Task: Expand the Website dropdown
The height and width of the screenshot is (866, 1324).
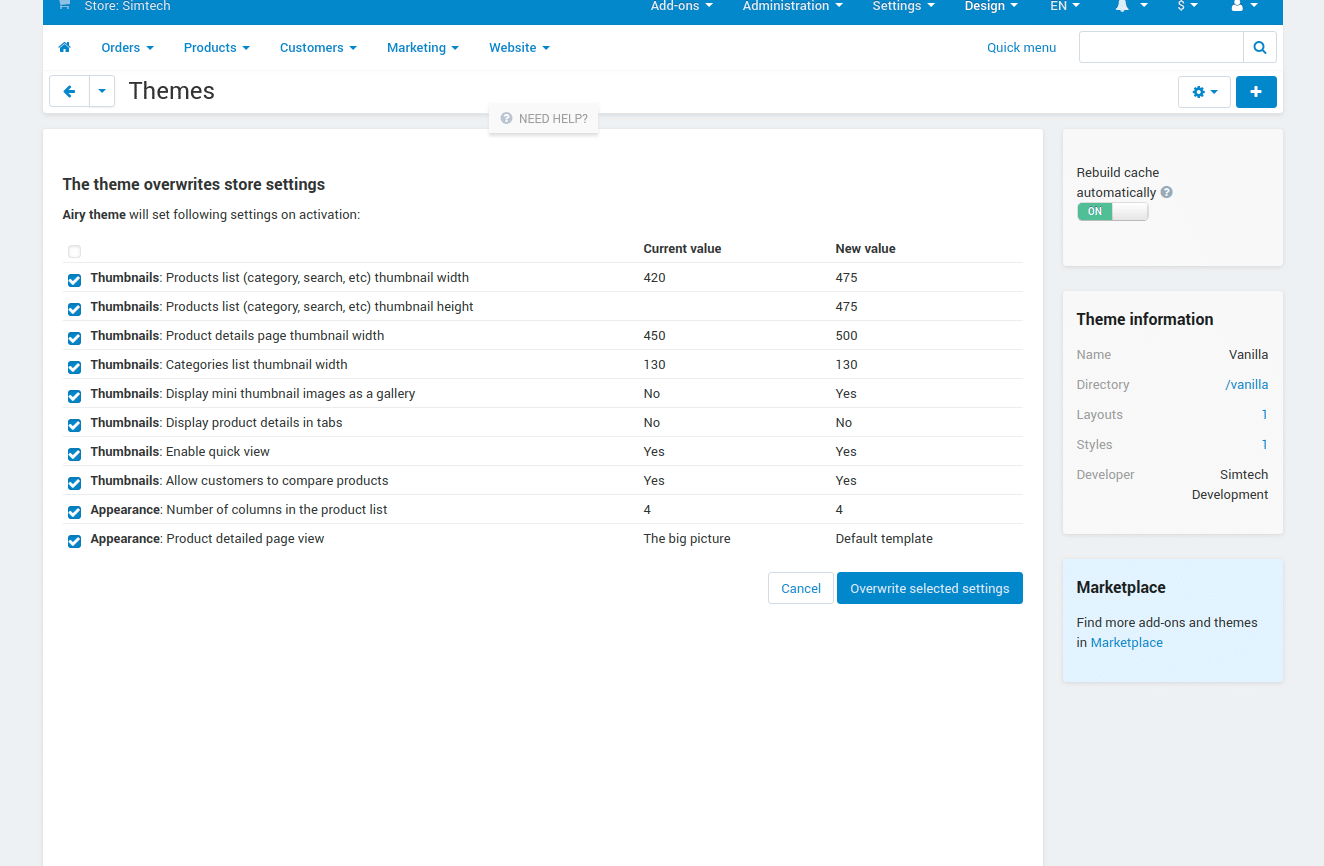Action: point(518,47)
